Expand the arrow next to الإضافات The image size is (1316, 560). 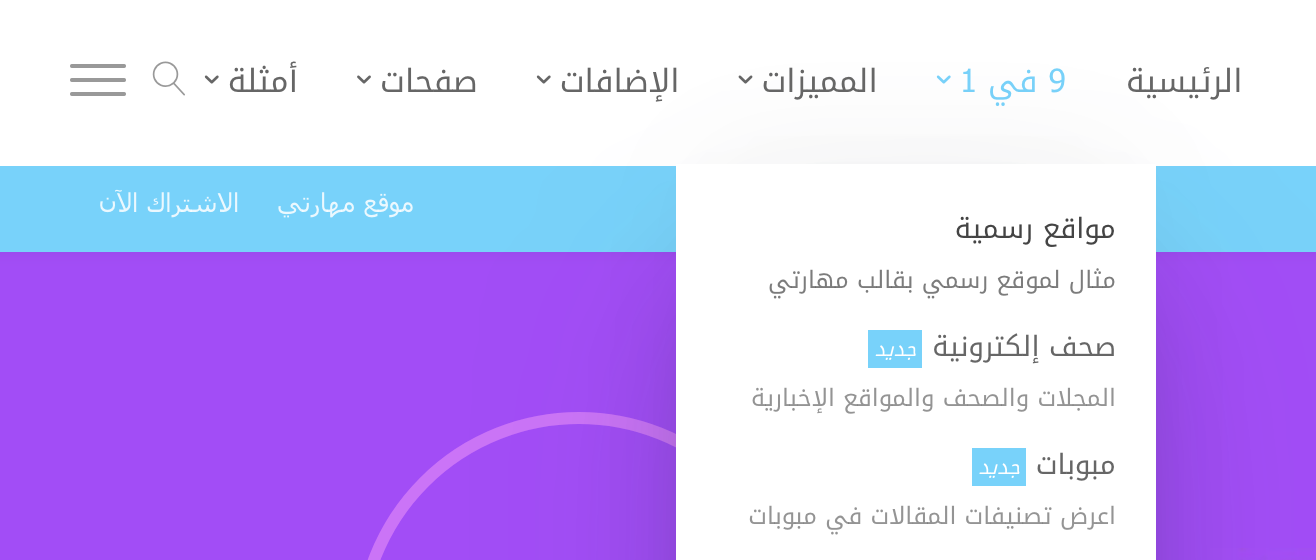(x=543, y=80)
